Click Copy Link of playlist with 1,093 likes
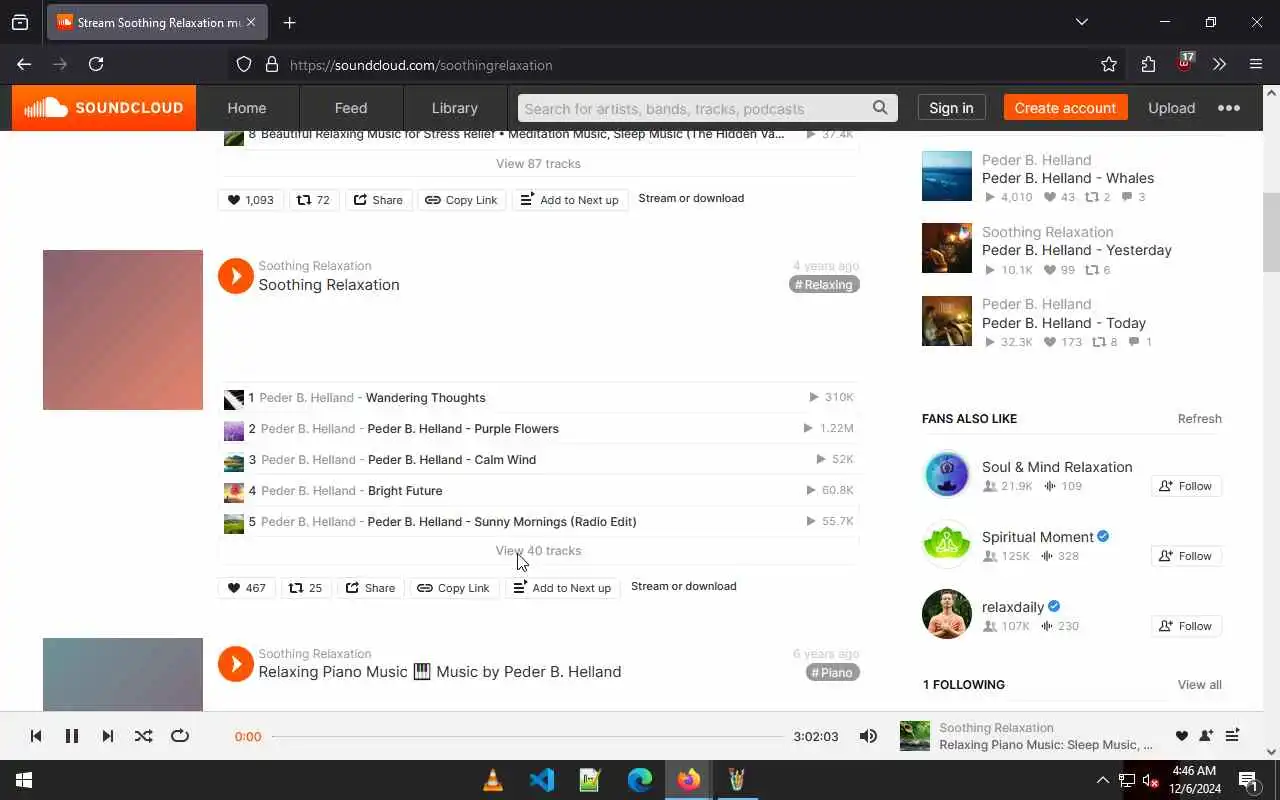 click(462, 200)
